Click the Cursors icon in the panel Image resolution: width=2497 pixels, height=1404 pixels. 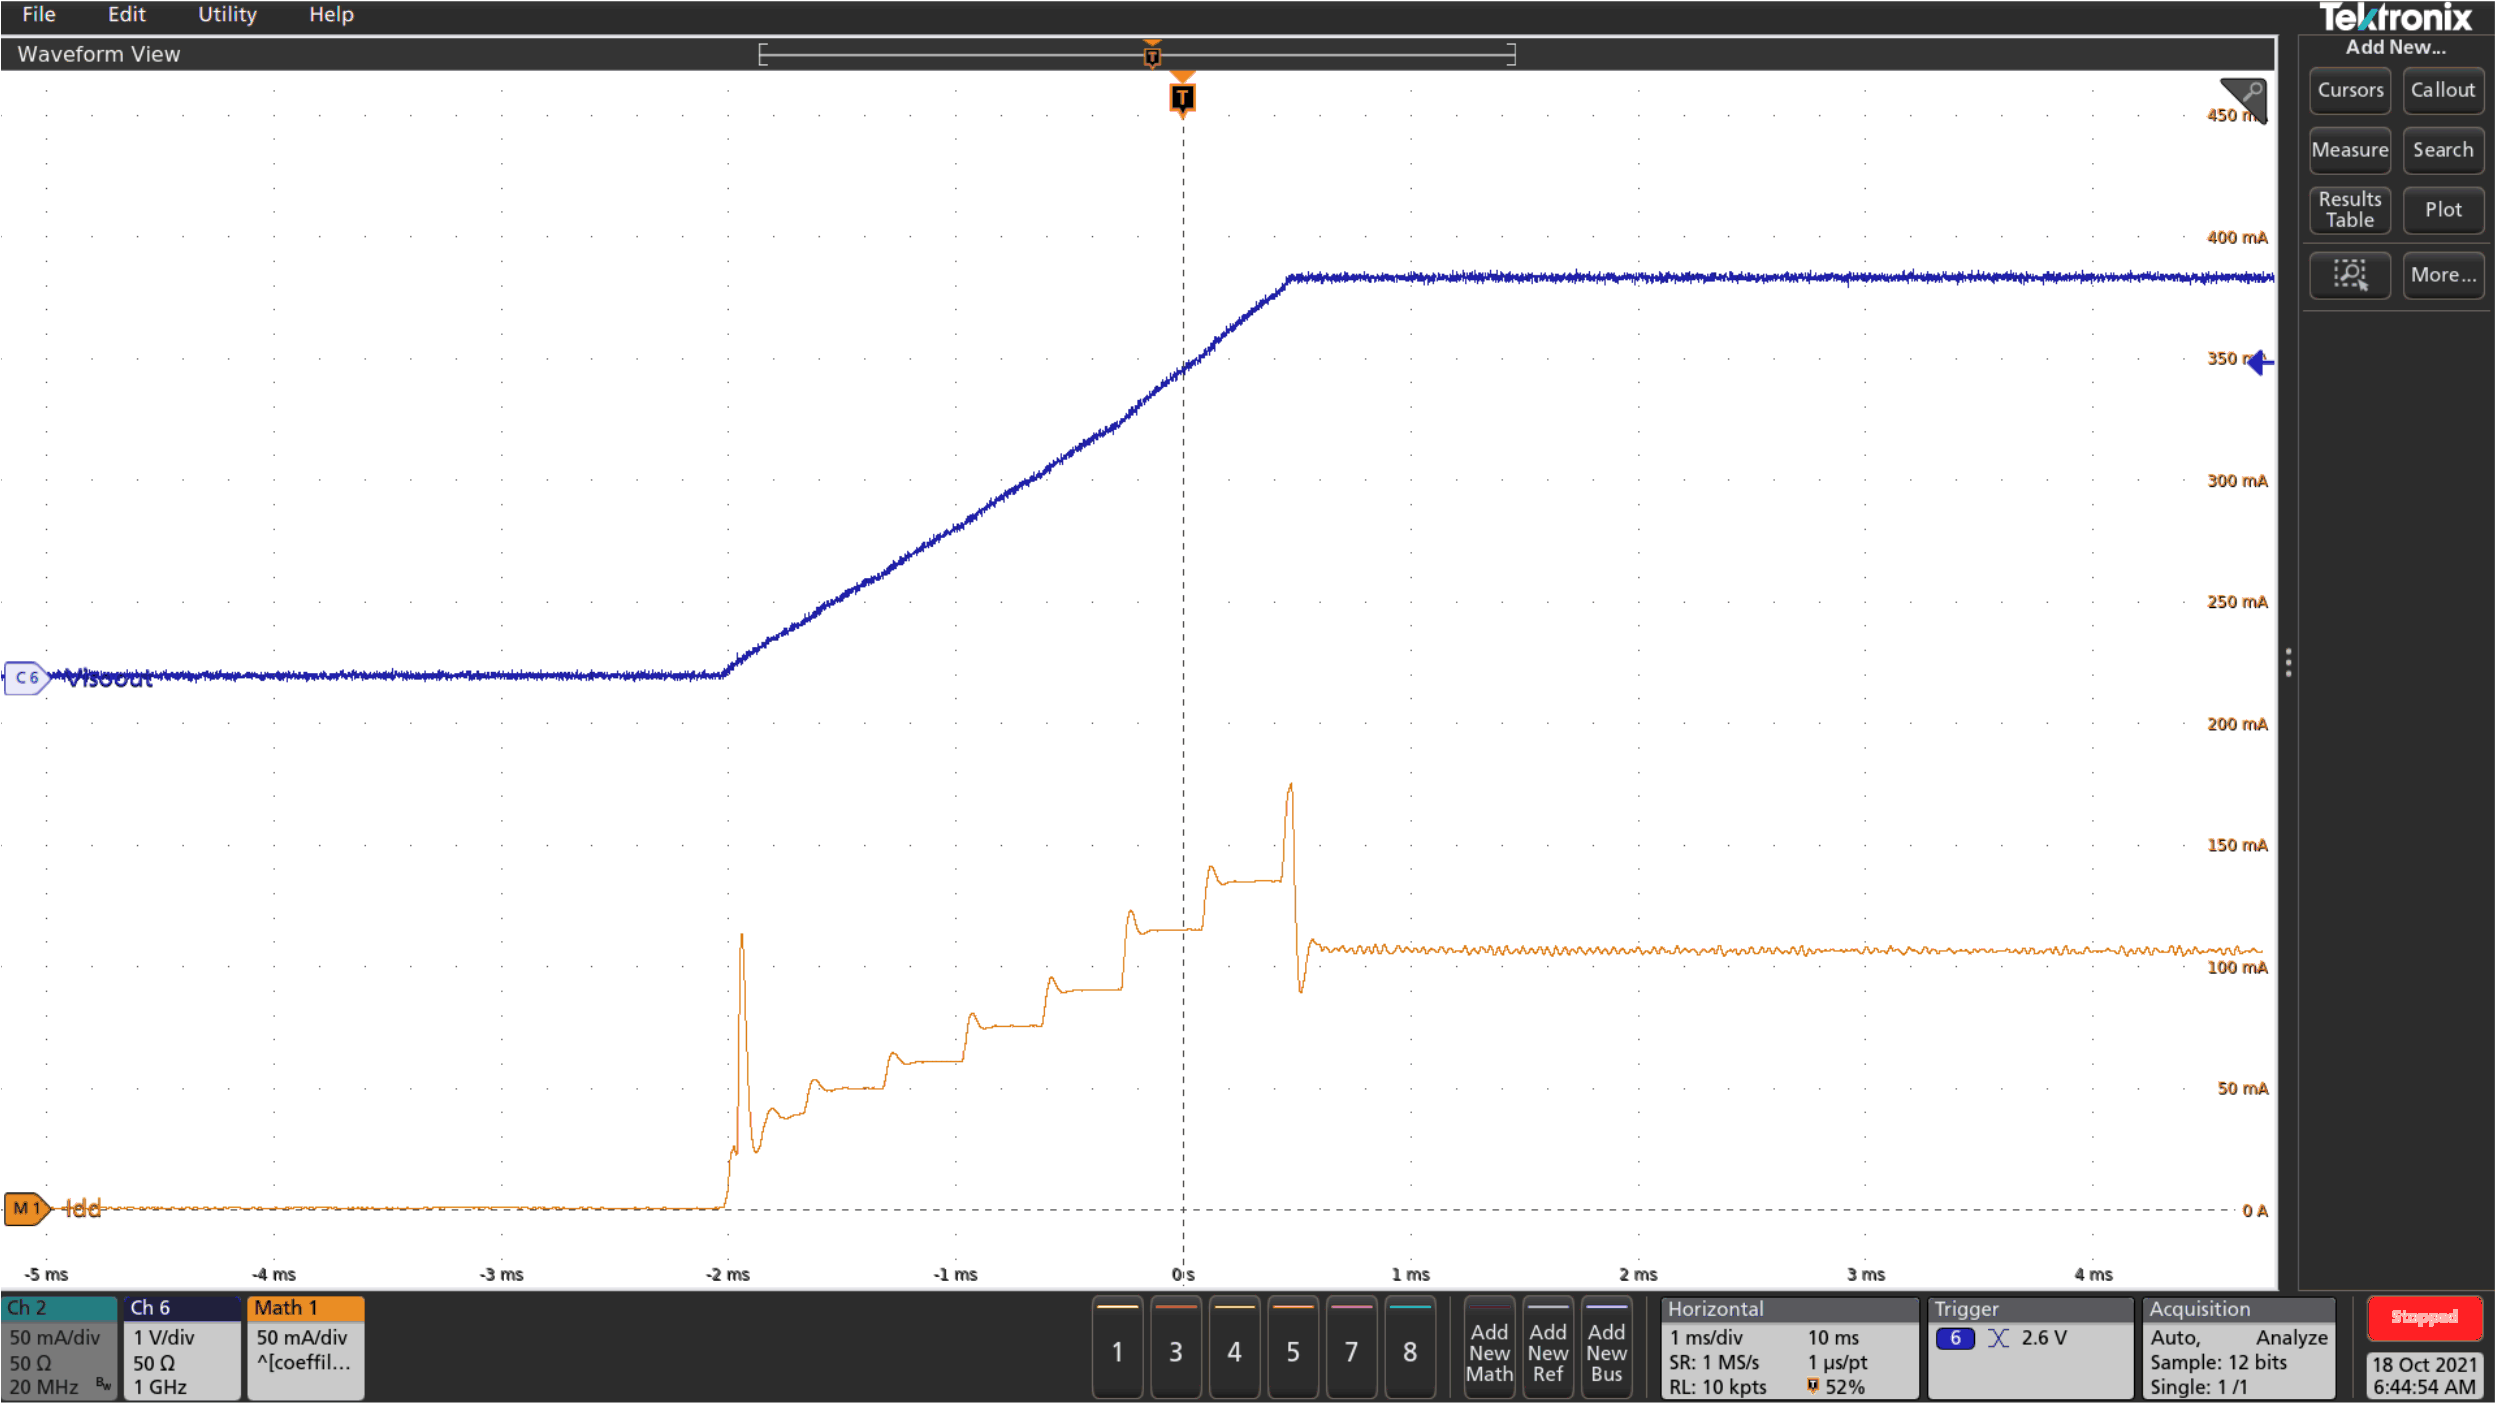click(x=2348, y=91)
